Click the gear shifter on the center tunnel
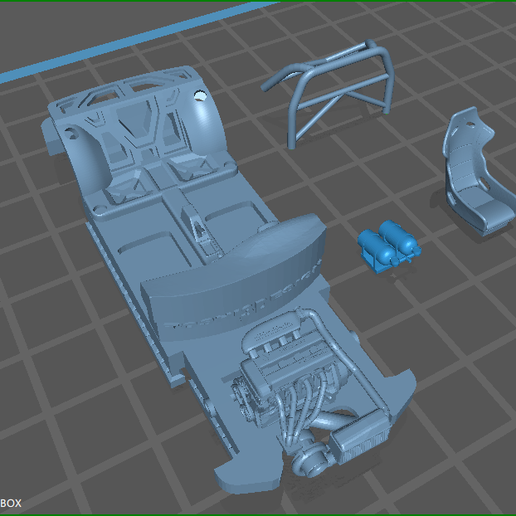The height and width of the screenshot is (516, 516). [x=200, y=230]
